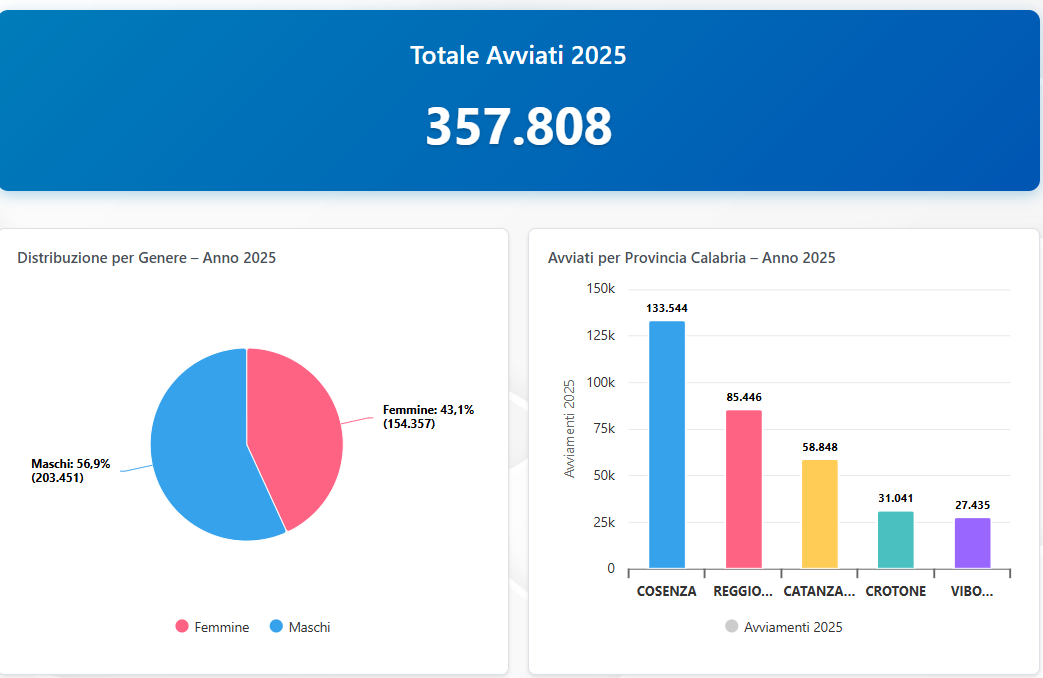Screen dimensions: 1043x678
Task: Select the yellow CATANZA... bar
Action: tap(820, 514)
